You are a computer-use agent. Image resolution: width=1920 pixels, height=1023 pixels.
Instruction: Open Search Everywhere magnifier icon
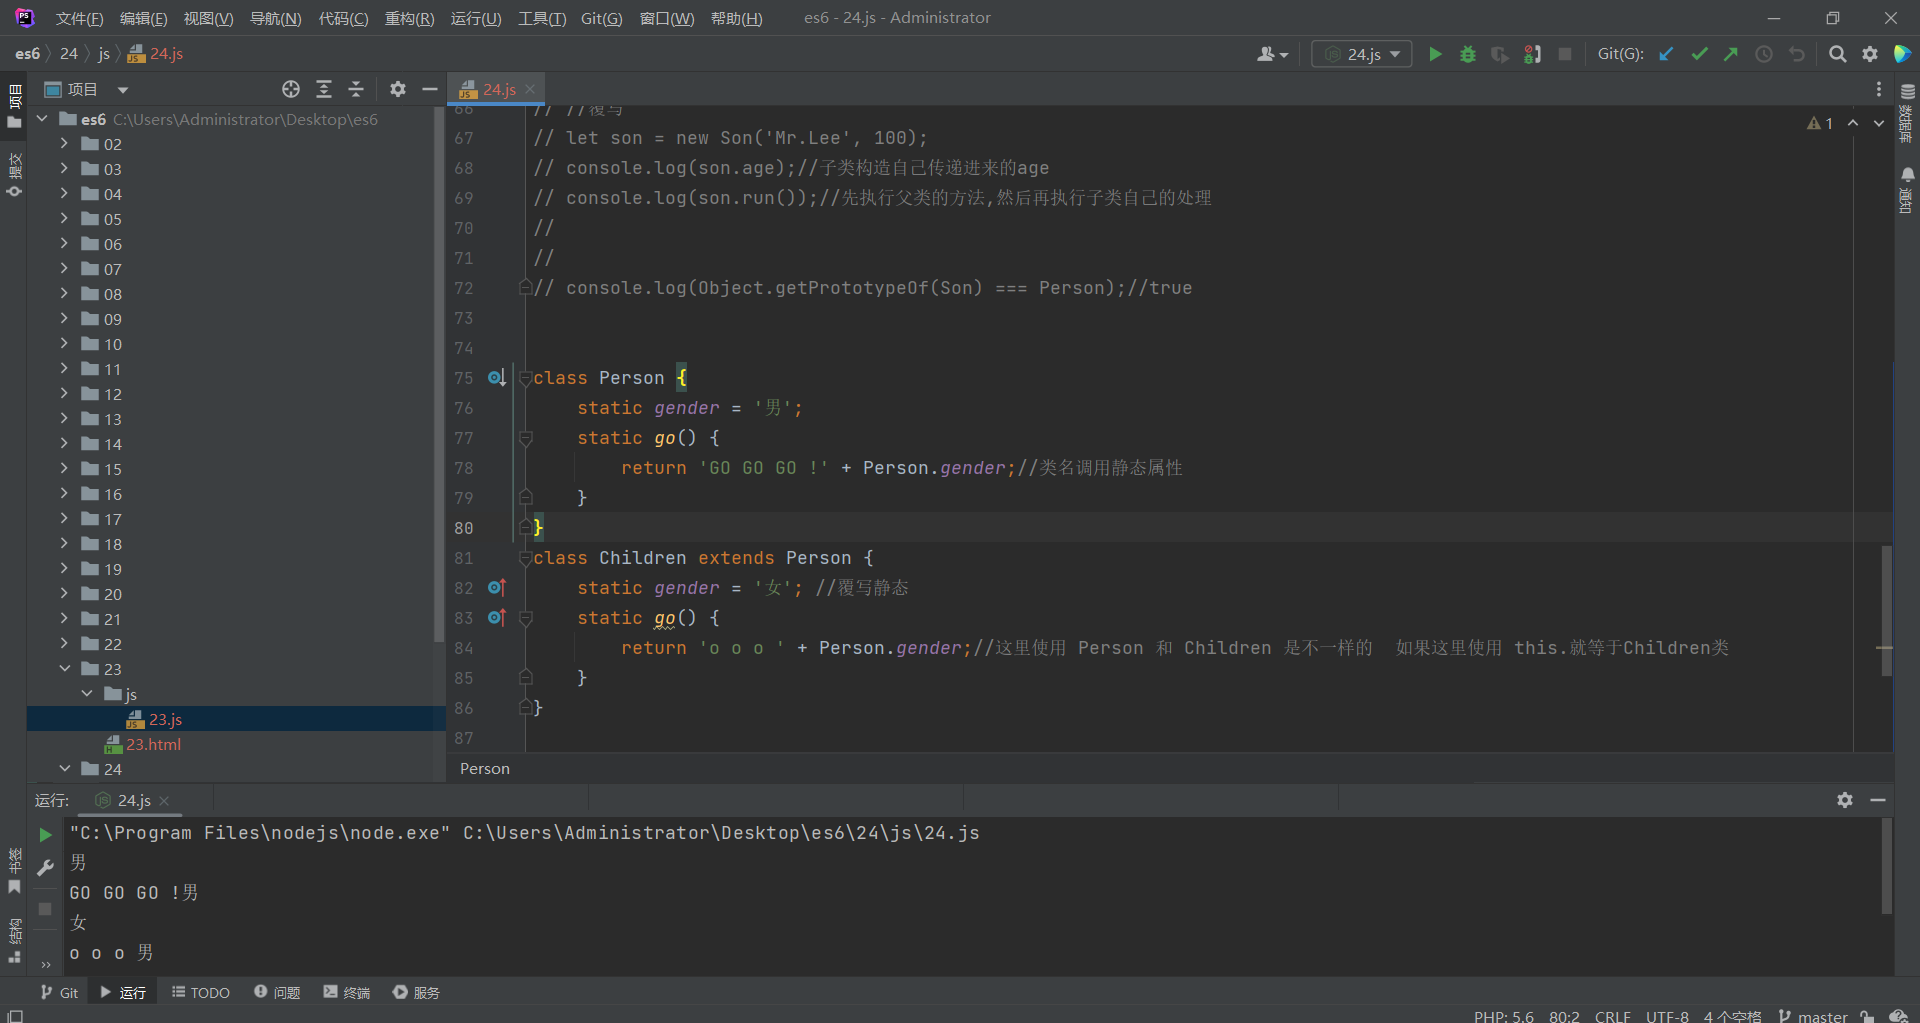coord(1837,54)
